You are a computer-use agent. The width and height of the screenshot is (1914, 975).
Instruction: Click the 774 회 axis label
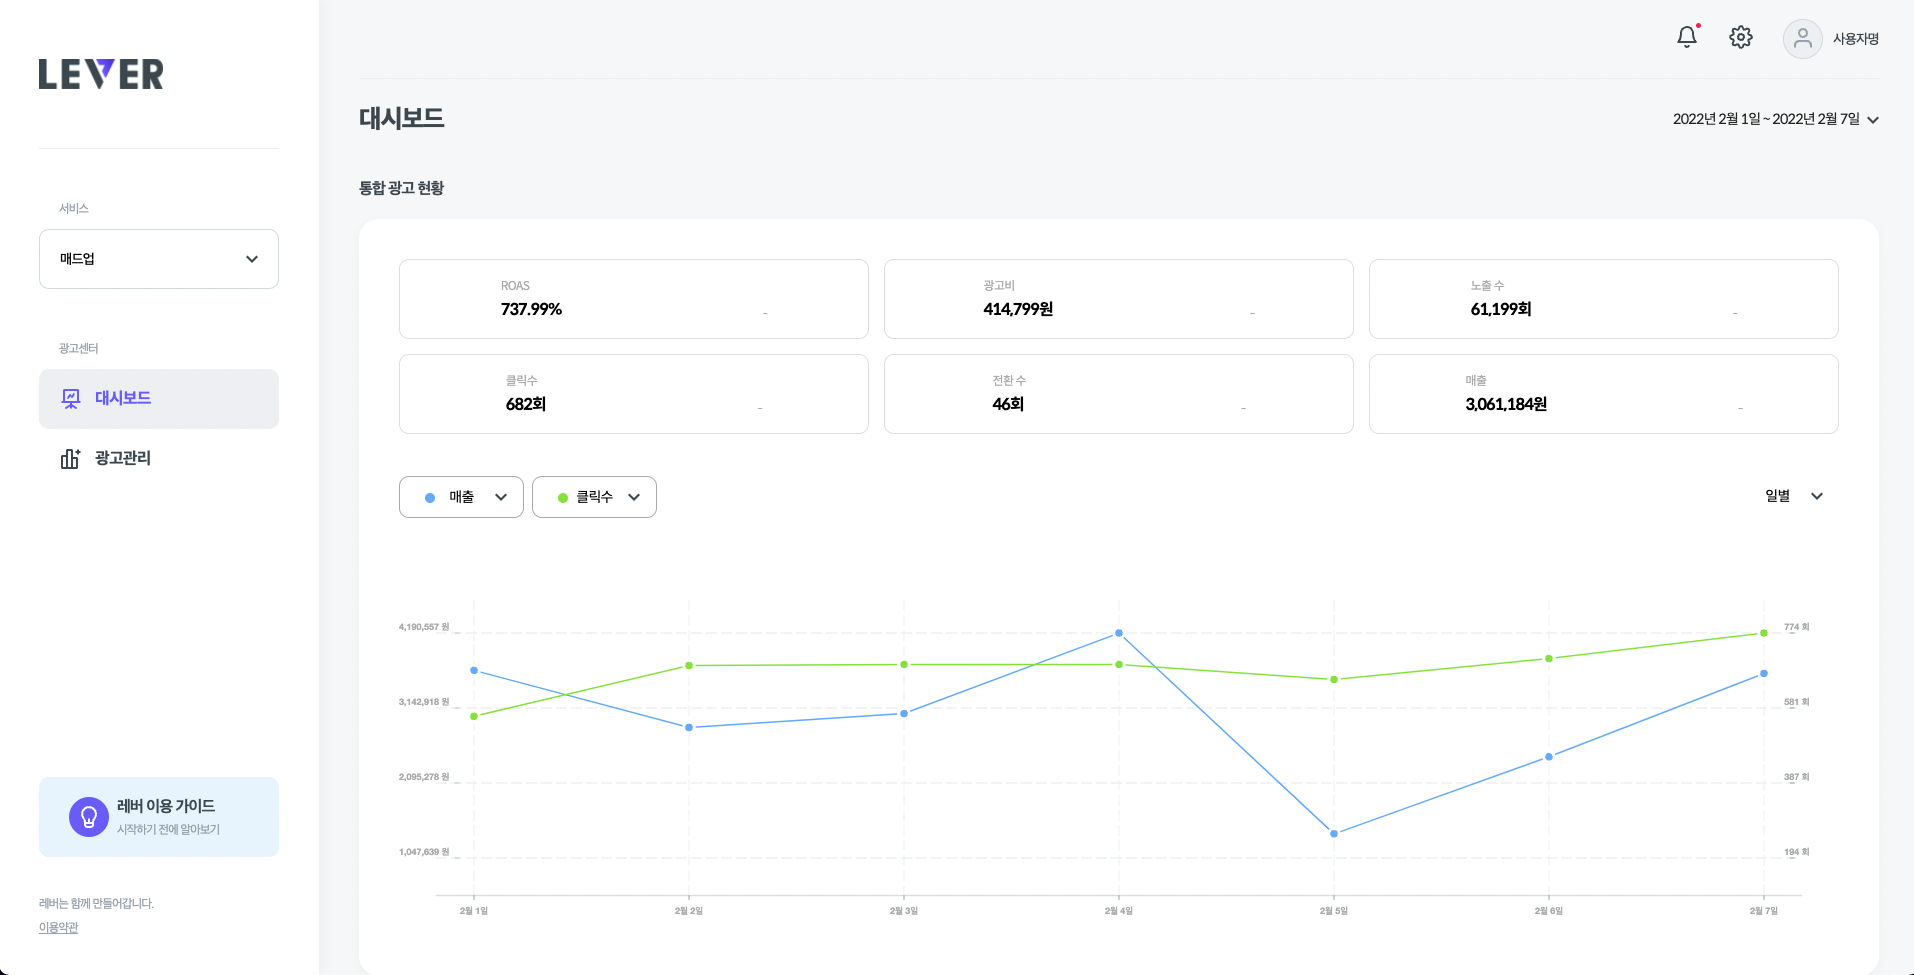[x=1797, y=627]
